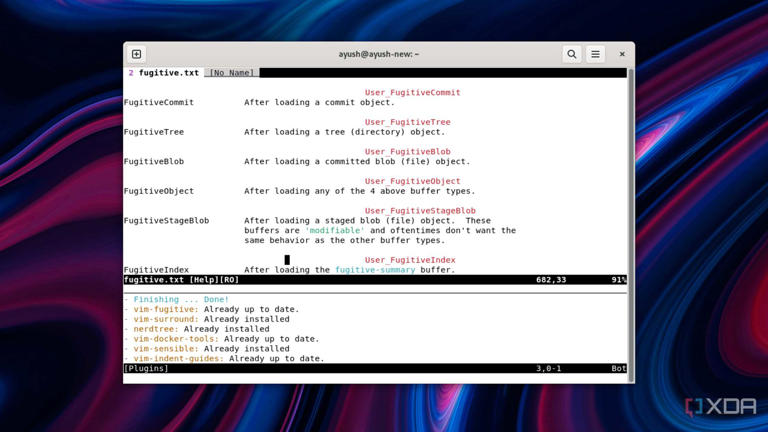Click the User_FugitiveTree tag
The image size is (768, 432).
coord(408,122)
